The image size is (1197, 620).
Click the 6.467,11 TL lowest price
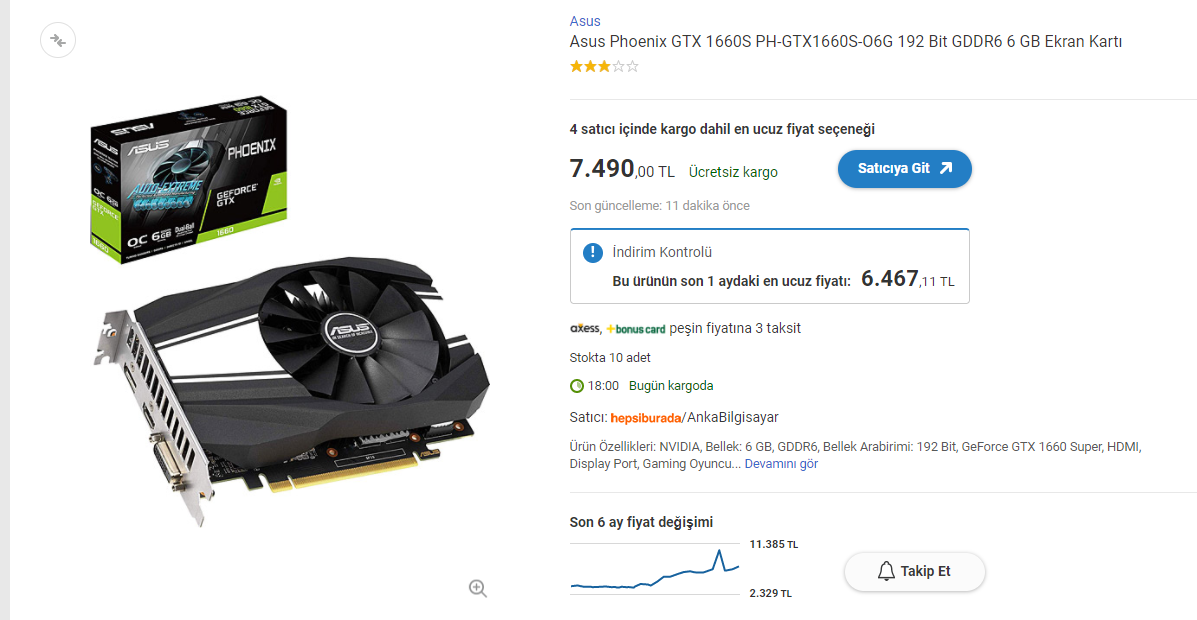point(908,279)
